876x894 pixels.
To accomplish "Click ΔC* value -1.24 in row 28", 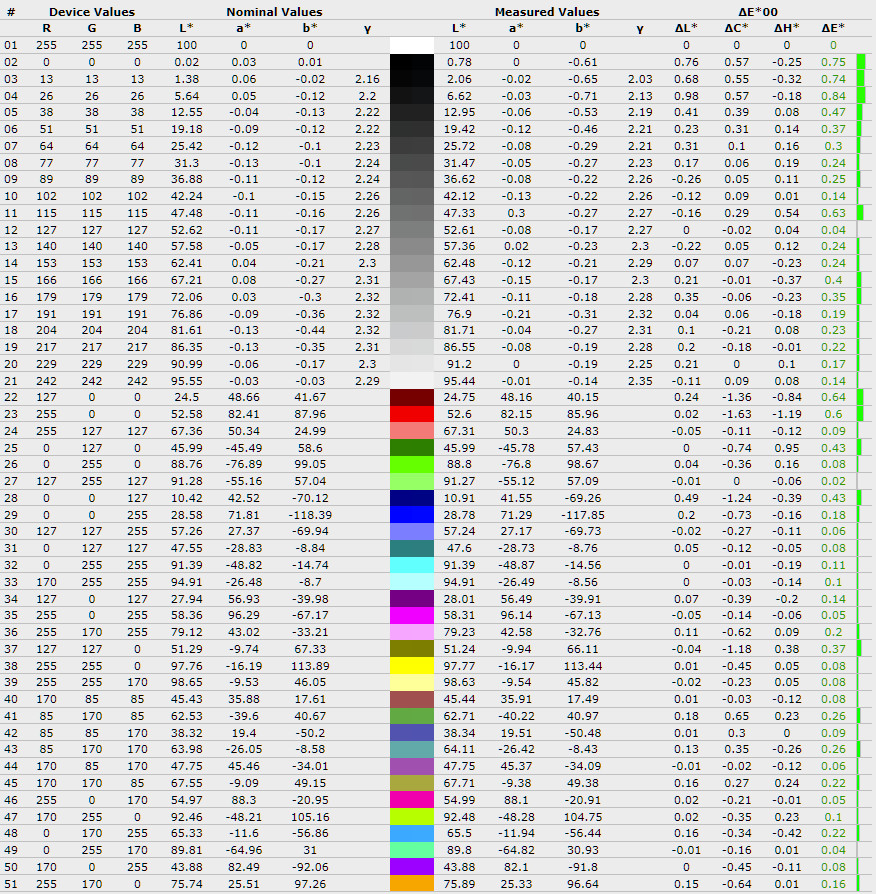I will point(736,498).
